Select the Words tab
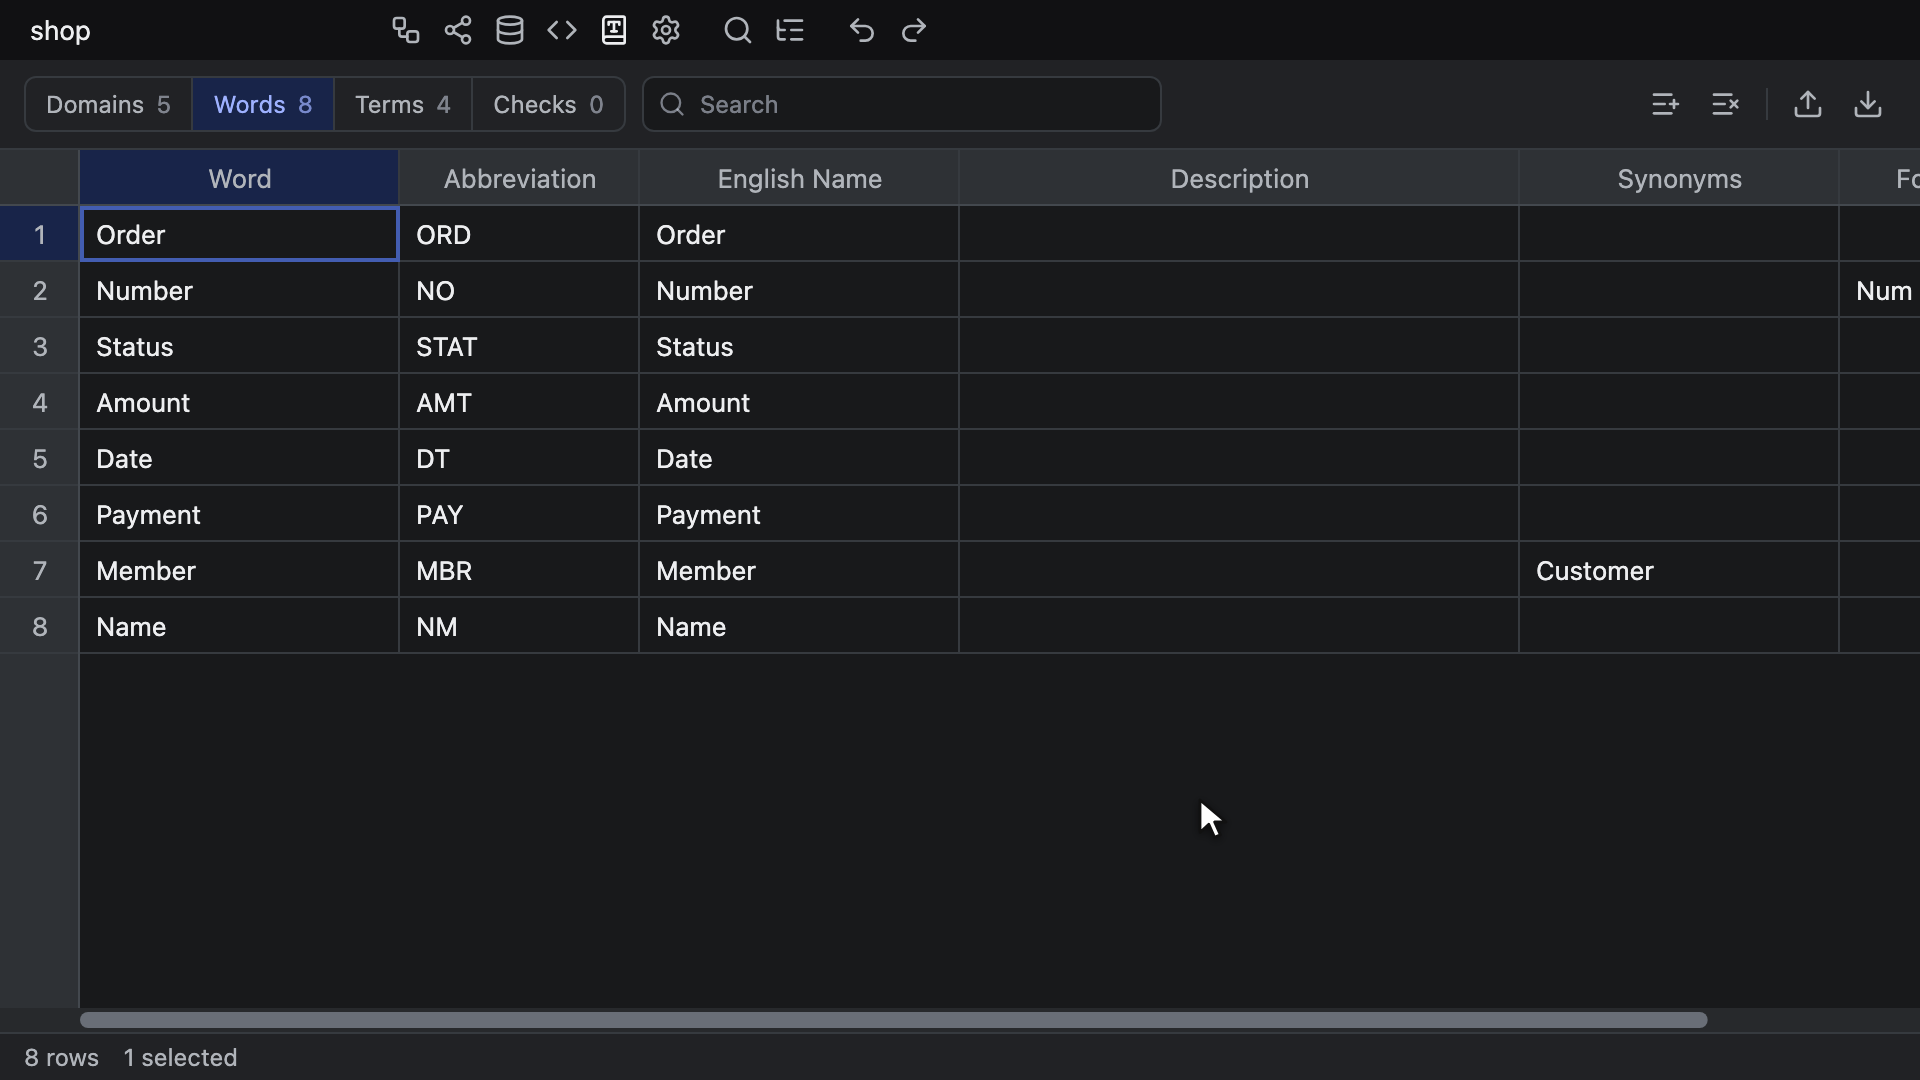Image resolution: width=1920 pixels, height=1080 pixels. coord(263,104)
